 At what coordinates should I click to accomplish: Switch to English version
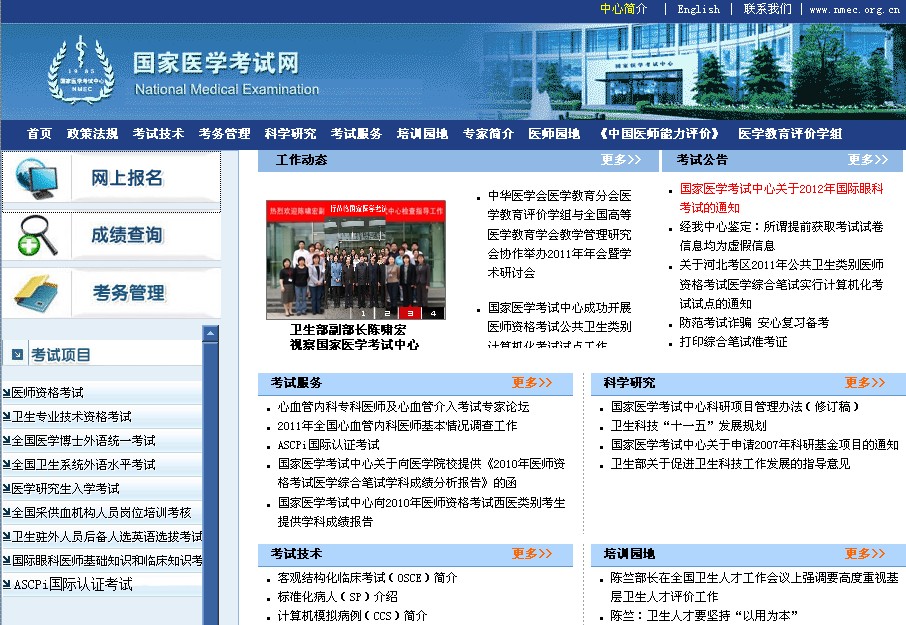[699, 9]
